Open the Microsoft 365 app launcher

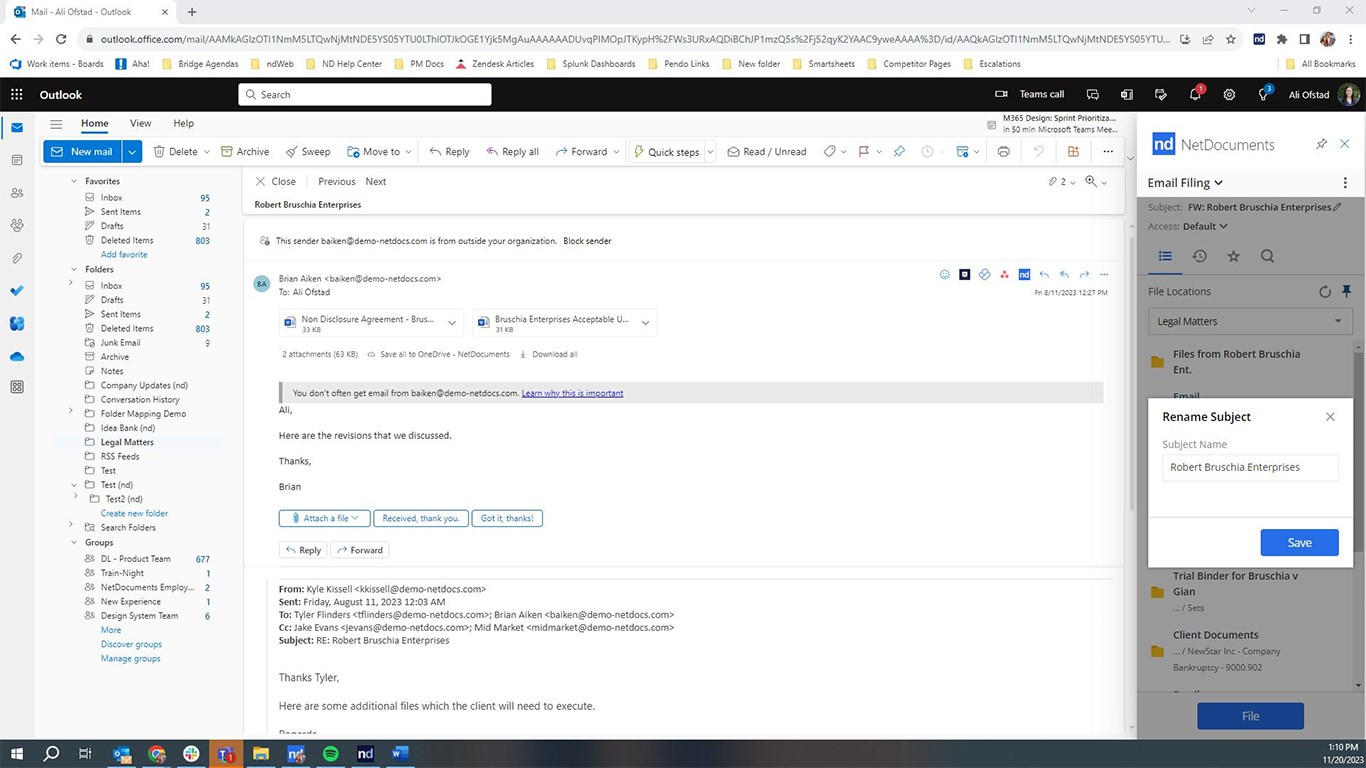[17, 94]
